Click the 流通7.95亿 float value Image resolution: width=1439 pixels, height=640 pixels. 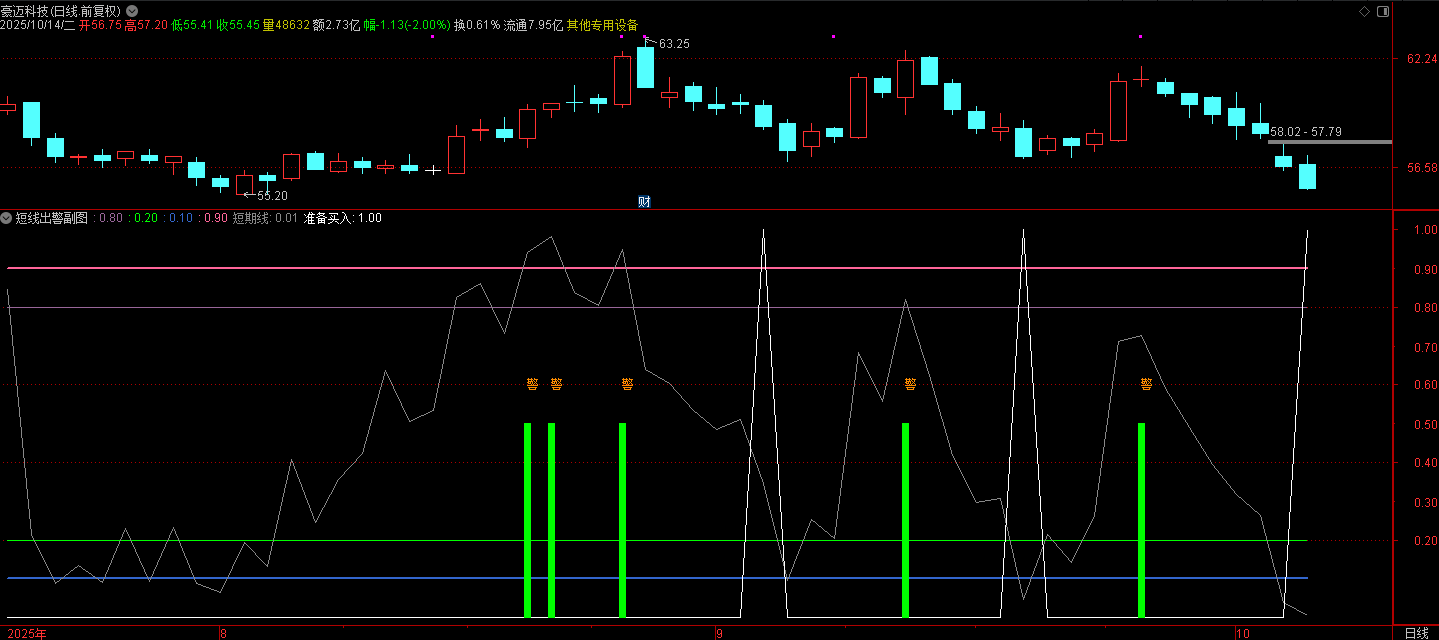pyautogui.click(x=533, y=25)
